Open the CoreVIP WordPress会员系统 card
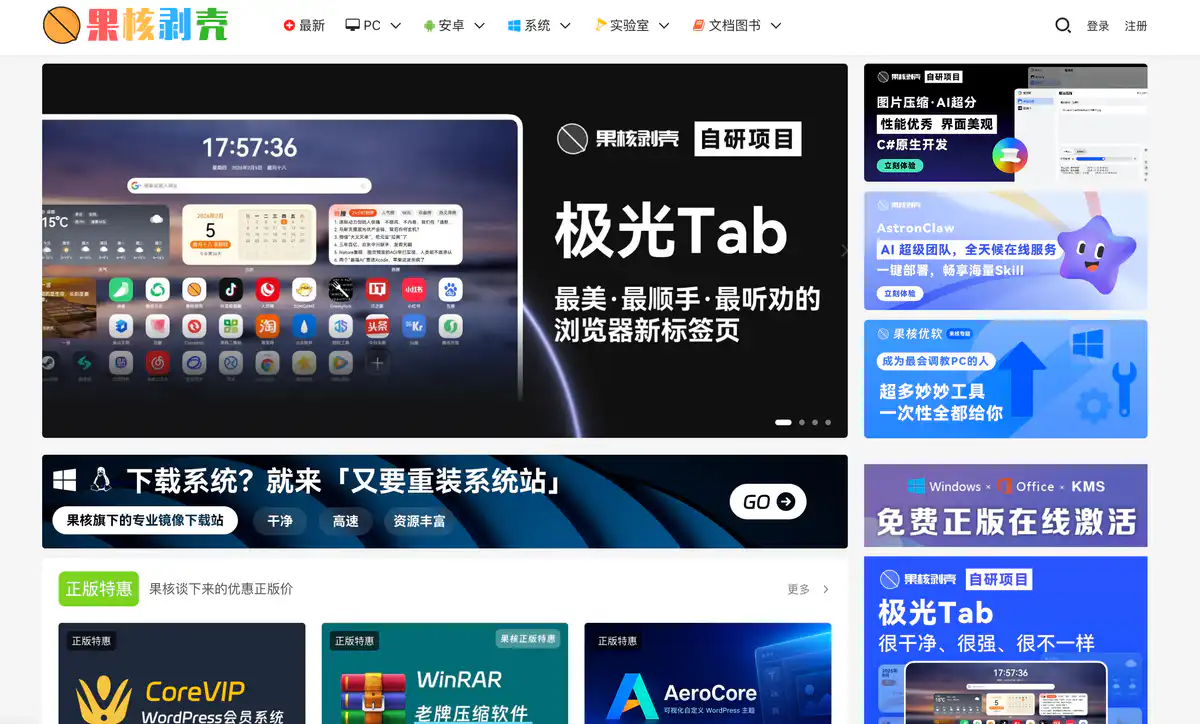 pos(182,673)
